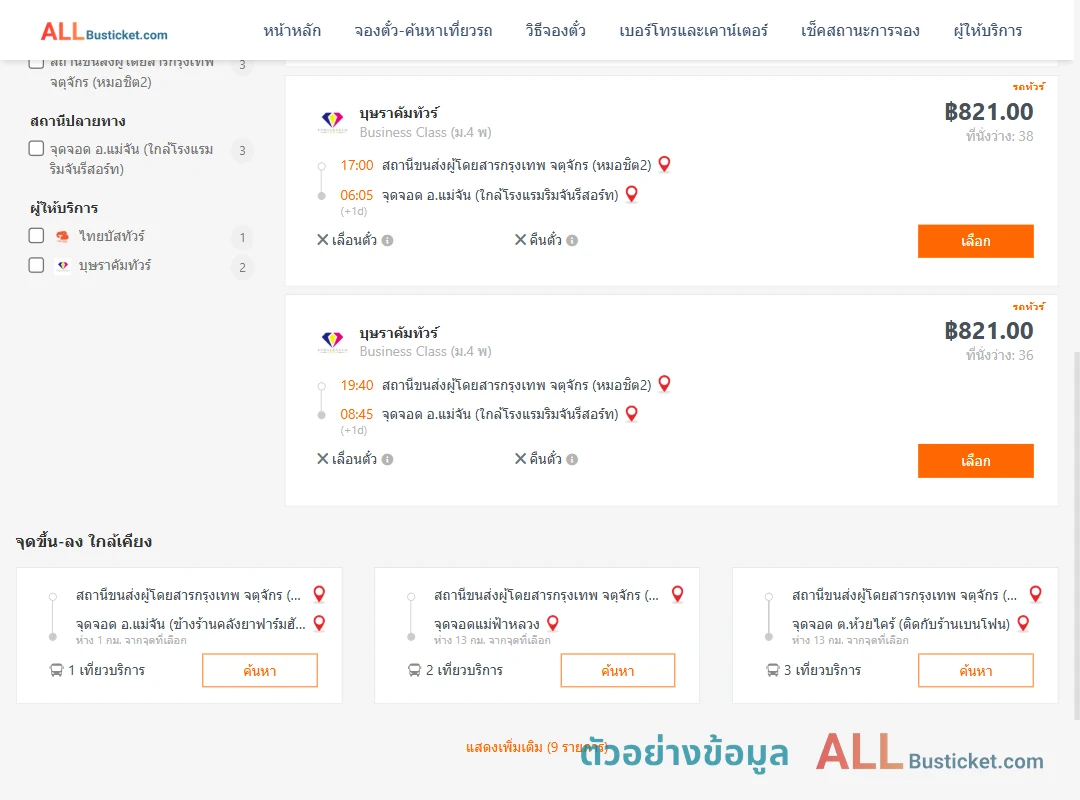Search trips to ร้านคลังยาฟาร์ม stop with ค้นหา
The width and height of the screenshot is (1080, 800).
point(260,670)
